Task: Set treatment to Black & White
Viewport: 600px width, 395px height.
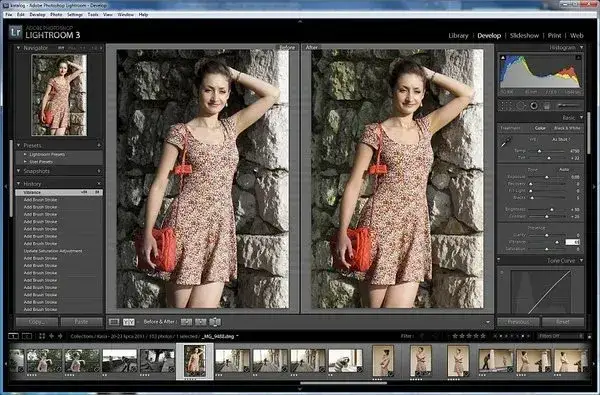Action: (567, 128)
